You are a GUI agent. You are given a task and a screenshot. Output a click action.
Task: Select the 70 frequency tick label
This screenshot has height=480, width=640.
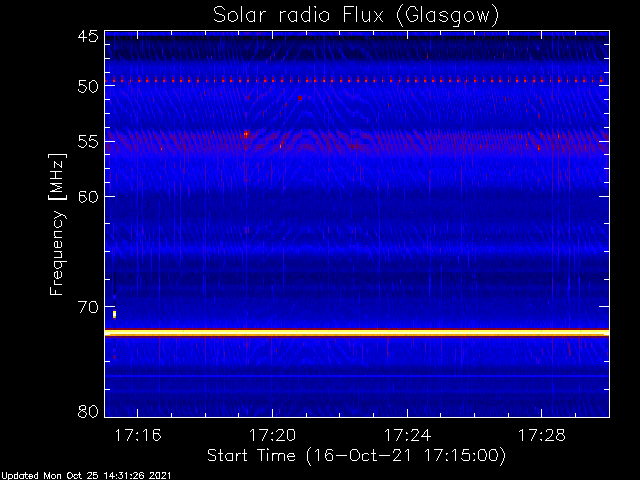click(x=88, y=307)
